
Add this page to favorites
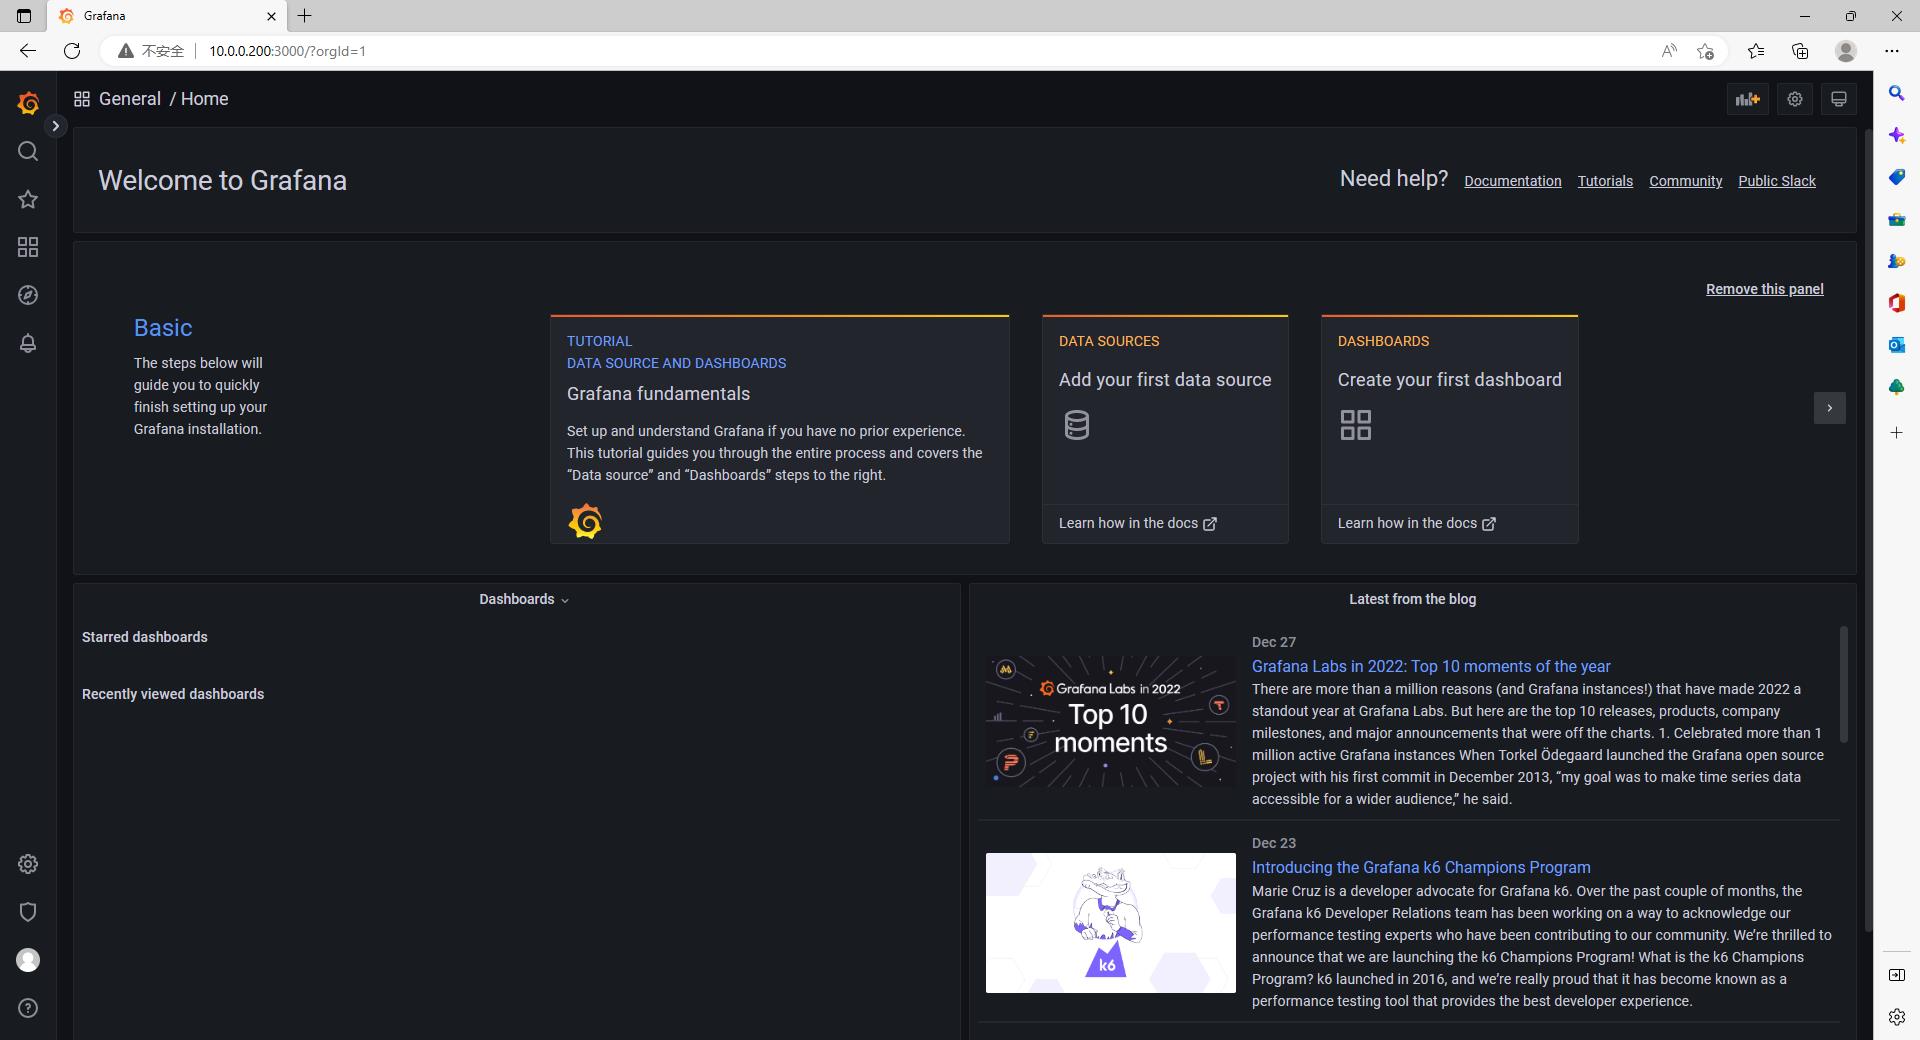point(1706,51)
